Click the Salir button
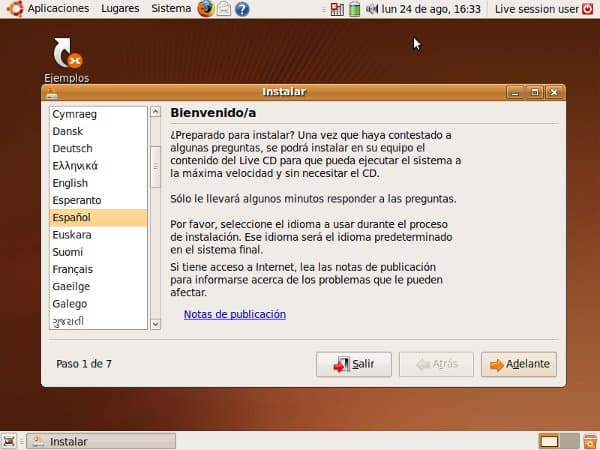 [x=353, y=365]
